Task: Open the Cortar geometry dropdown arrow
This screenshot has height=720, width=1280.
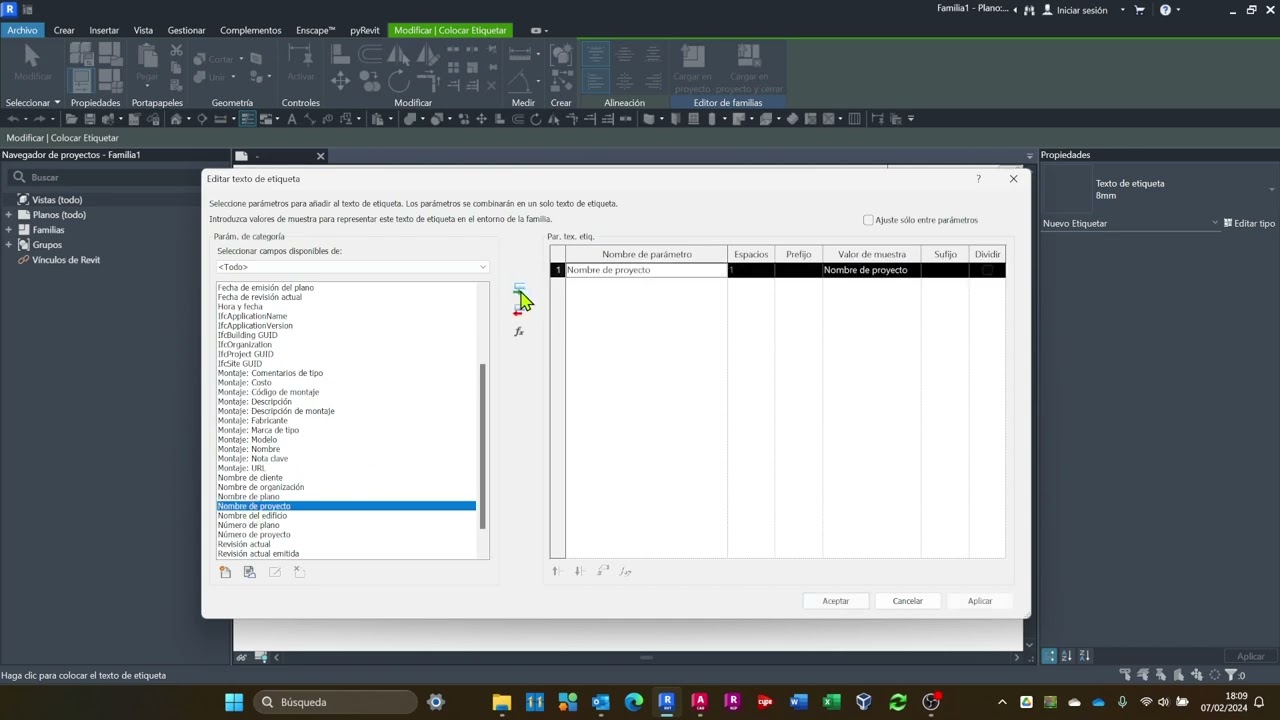Action: (241, 59)
